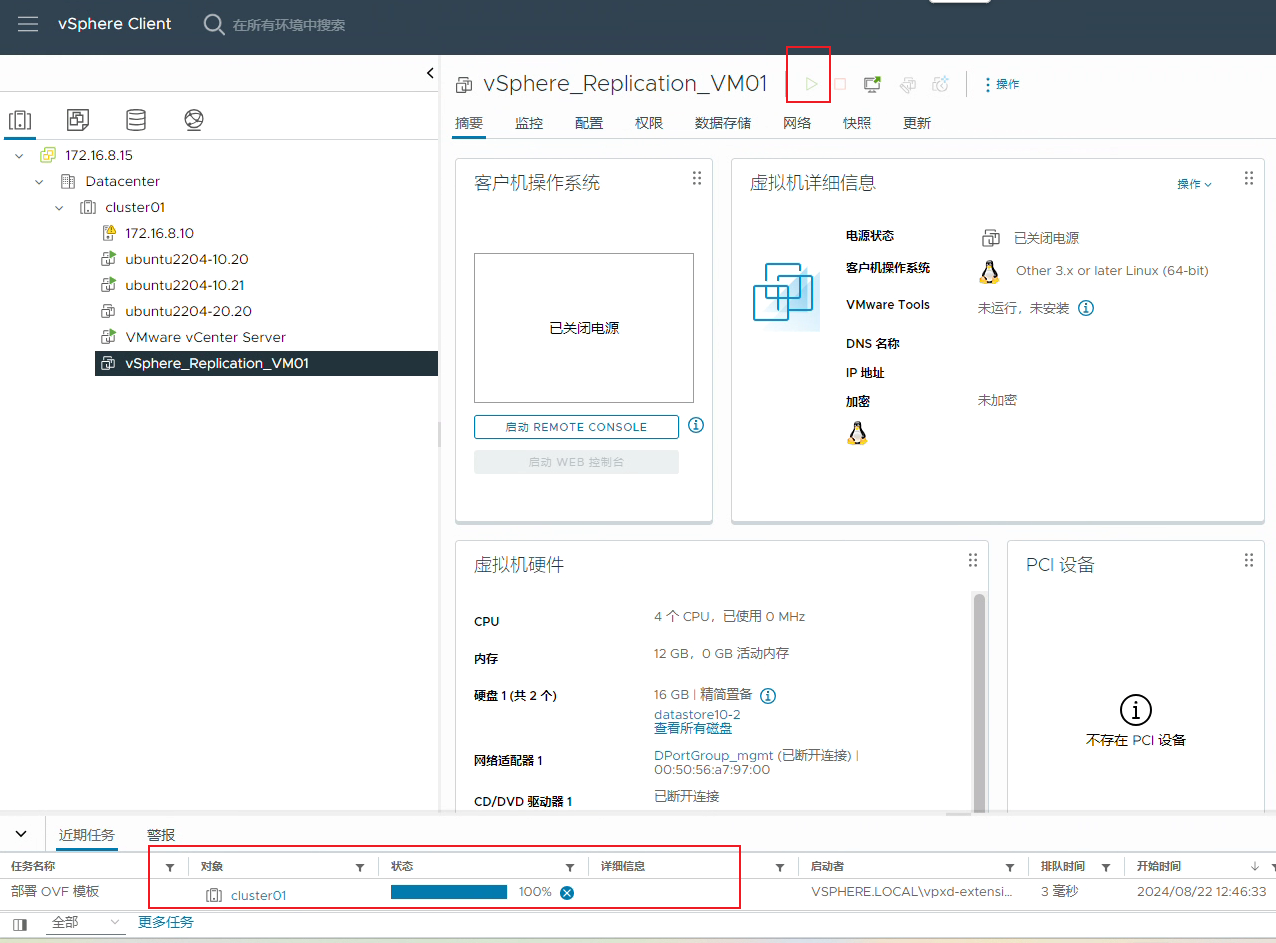Open the 数据存储 datastores tab
Screen dimensions: 1276x943
pos(723,123)
